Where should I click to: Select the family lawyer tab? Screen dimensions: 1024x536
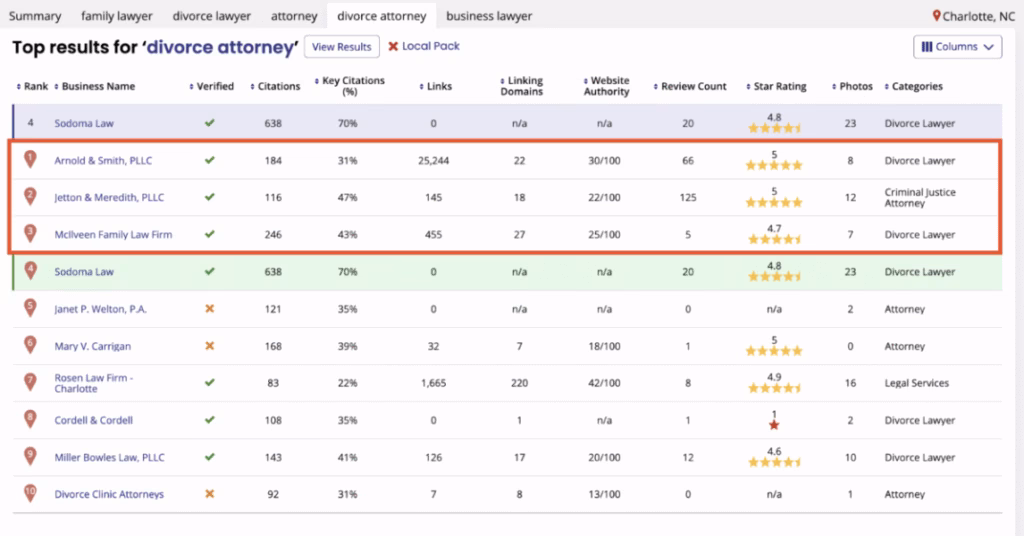[x=116, y=16]
